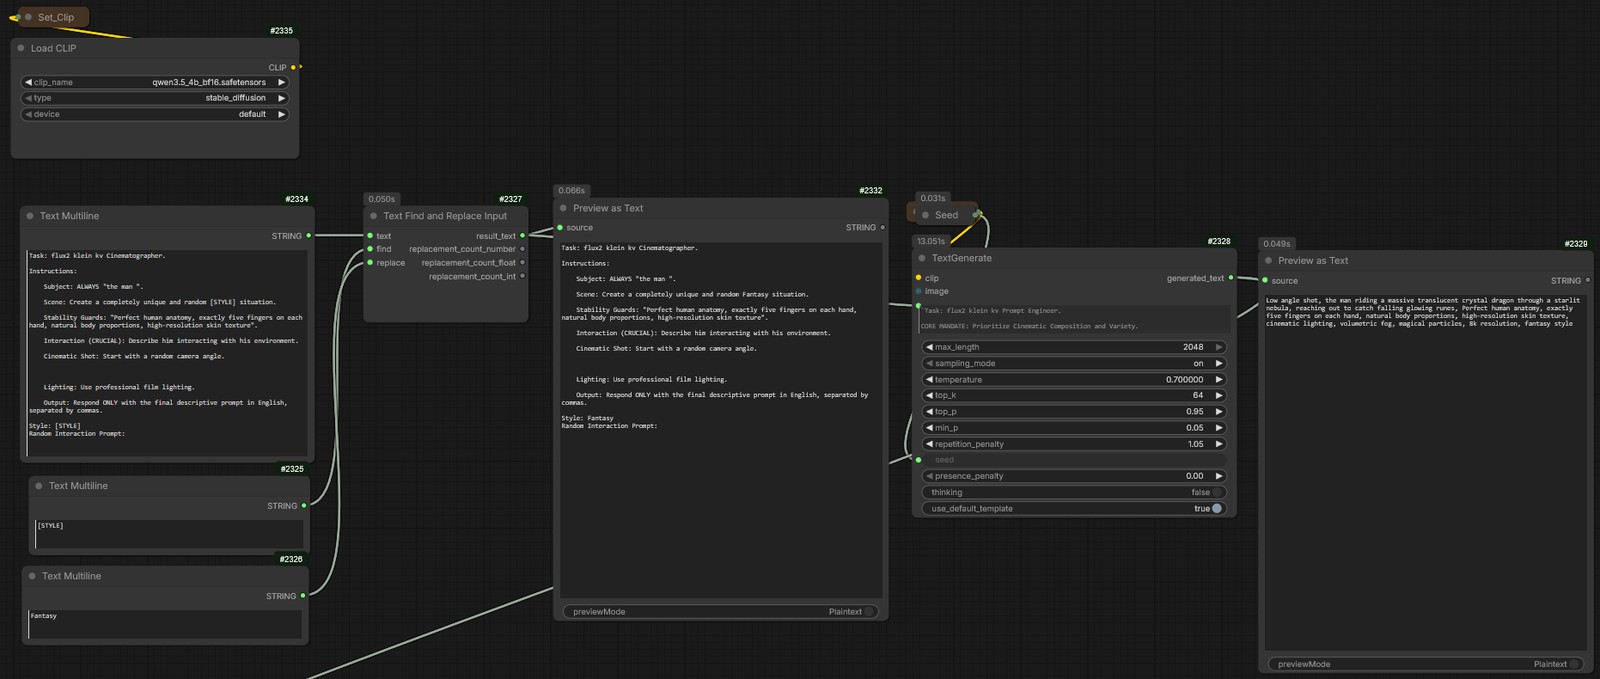Toggle previewMode Plaintext switch on node #2332
Viewport: 1600px width, 679px height.
pos(869,612)
